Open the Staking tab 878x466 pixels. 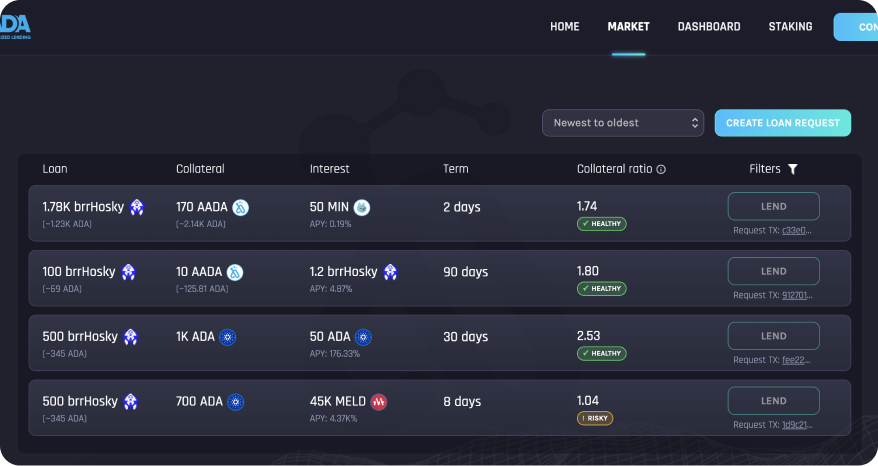(790, 27)
